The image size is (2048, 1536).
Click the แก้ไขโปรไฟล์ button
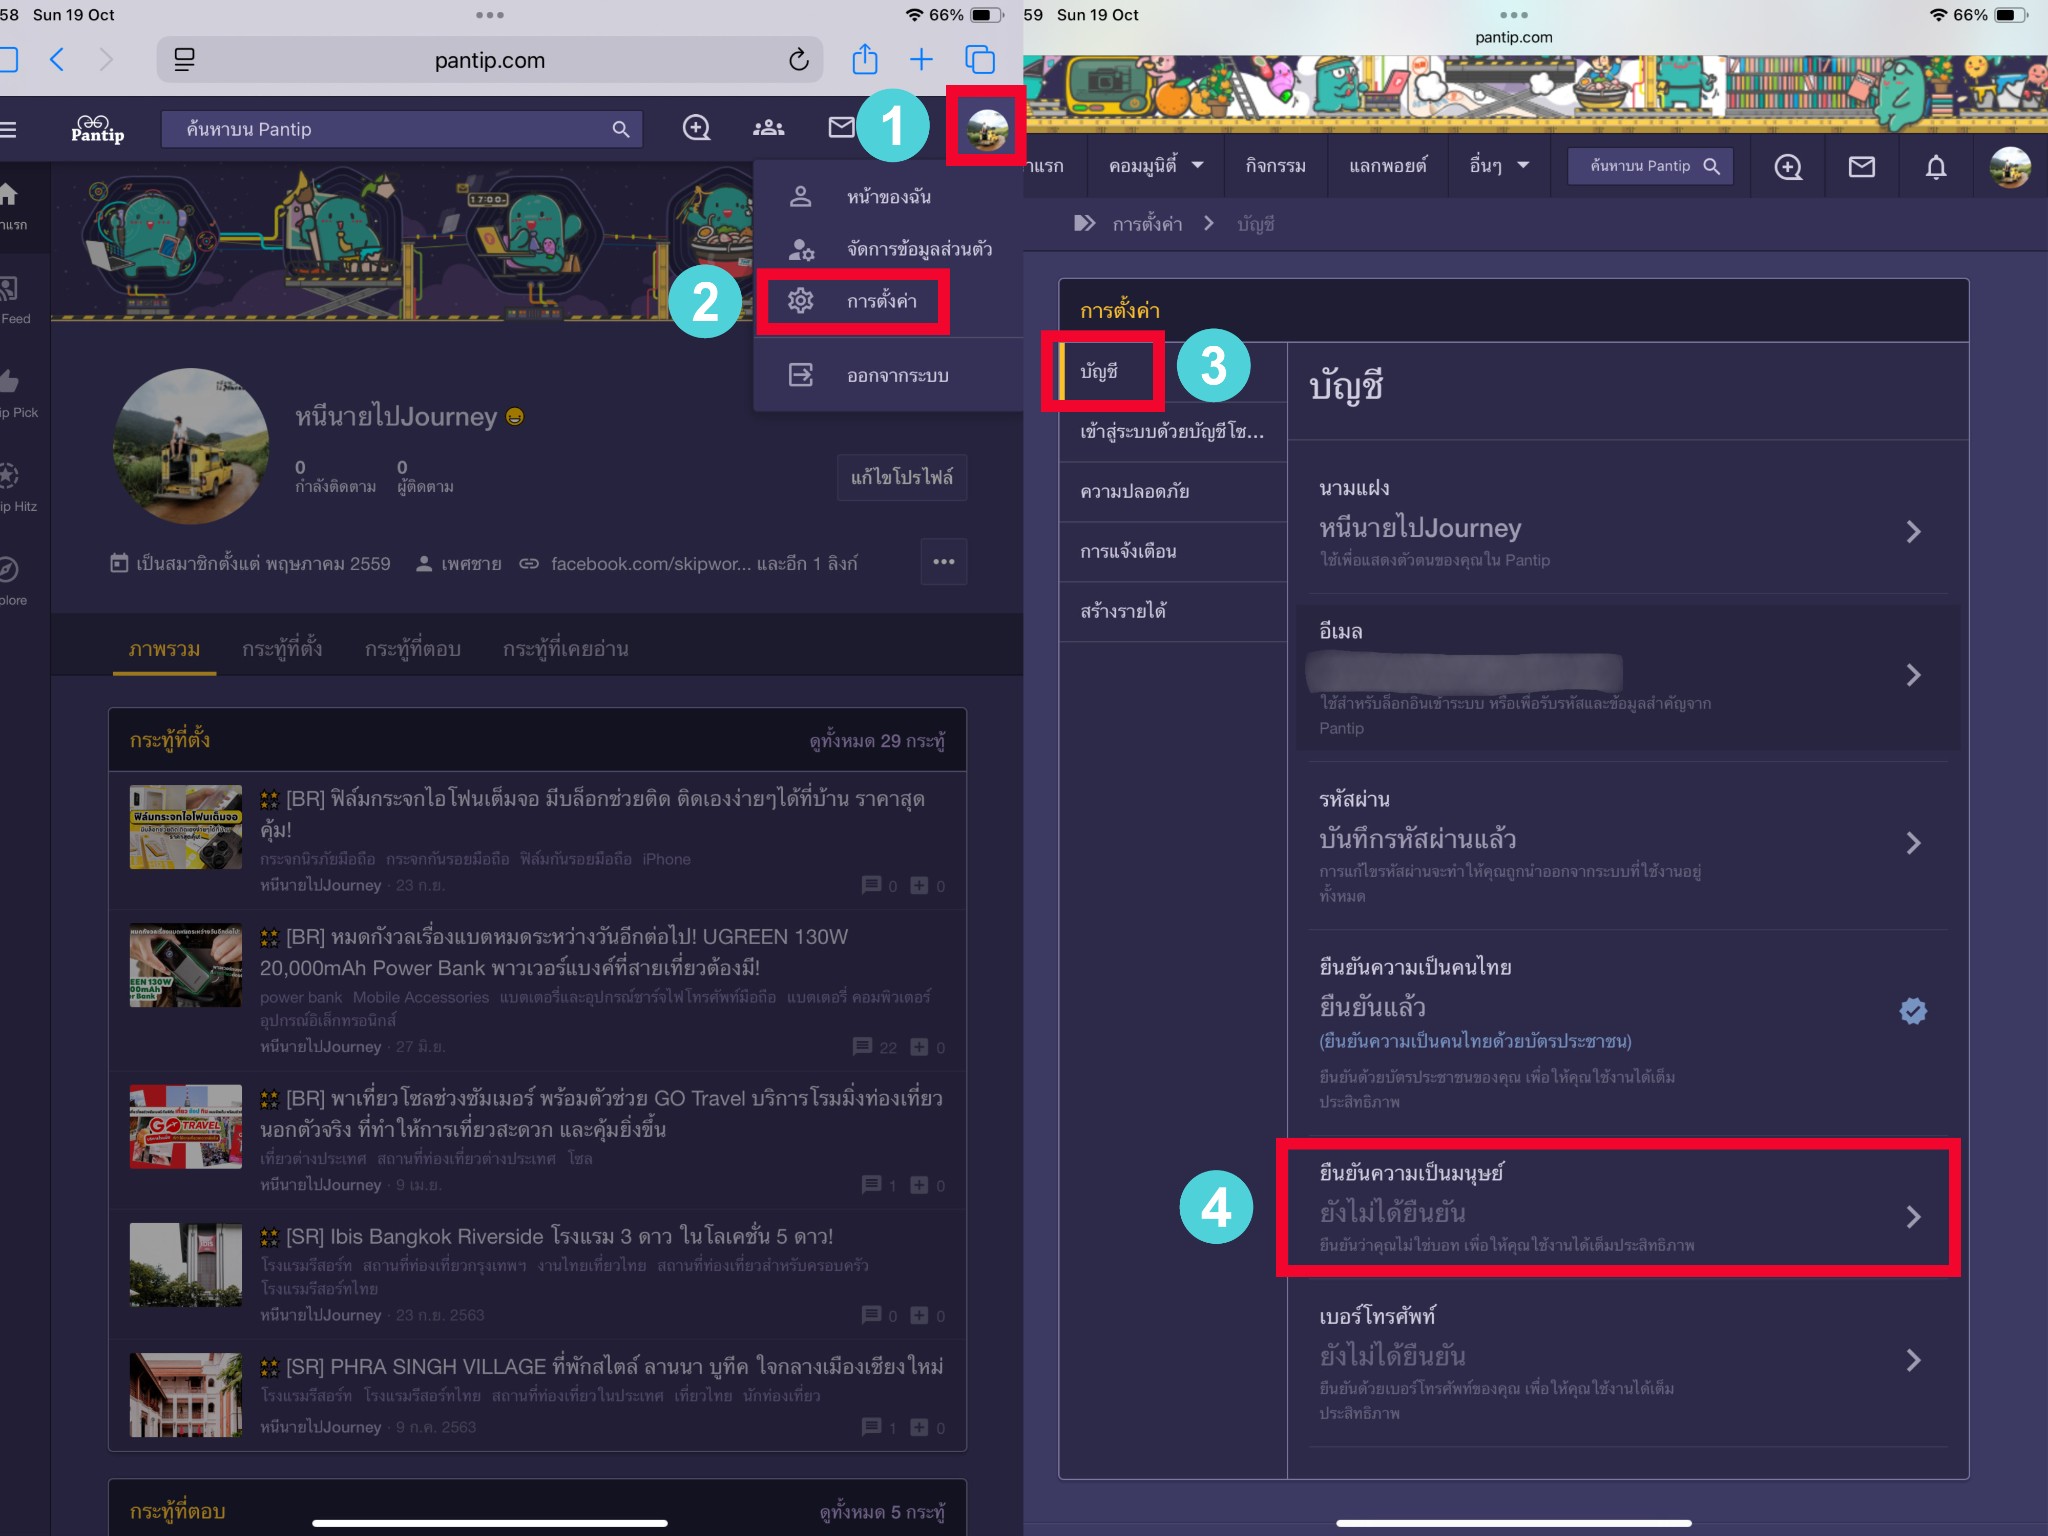pos(901,477)
